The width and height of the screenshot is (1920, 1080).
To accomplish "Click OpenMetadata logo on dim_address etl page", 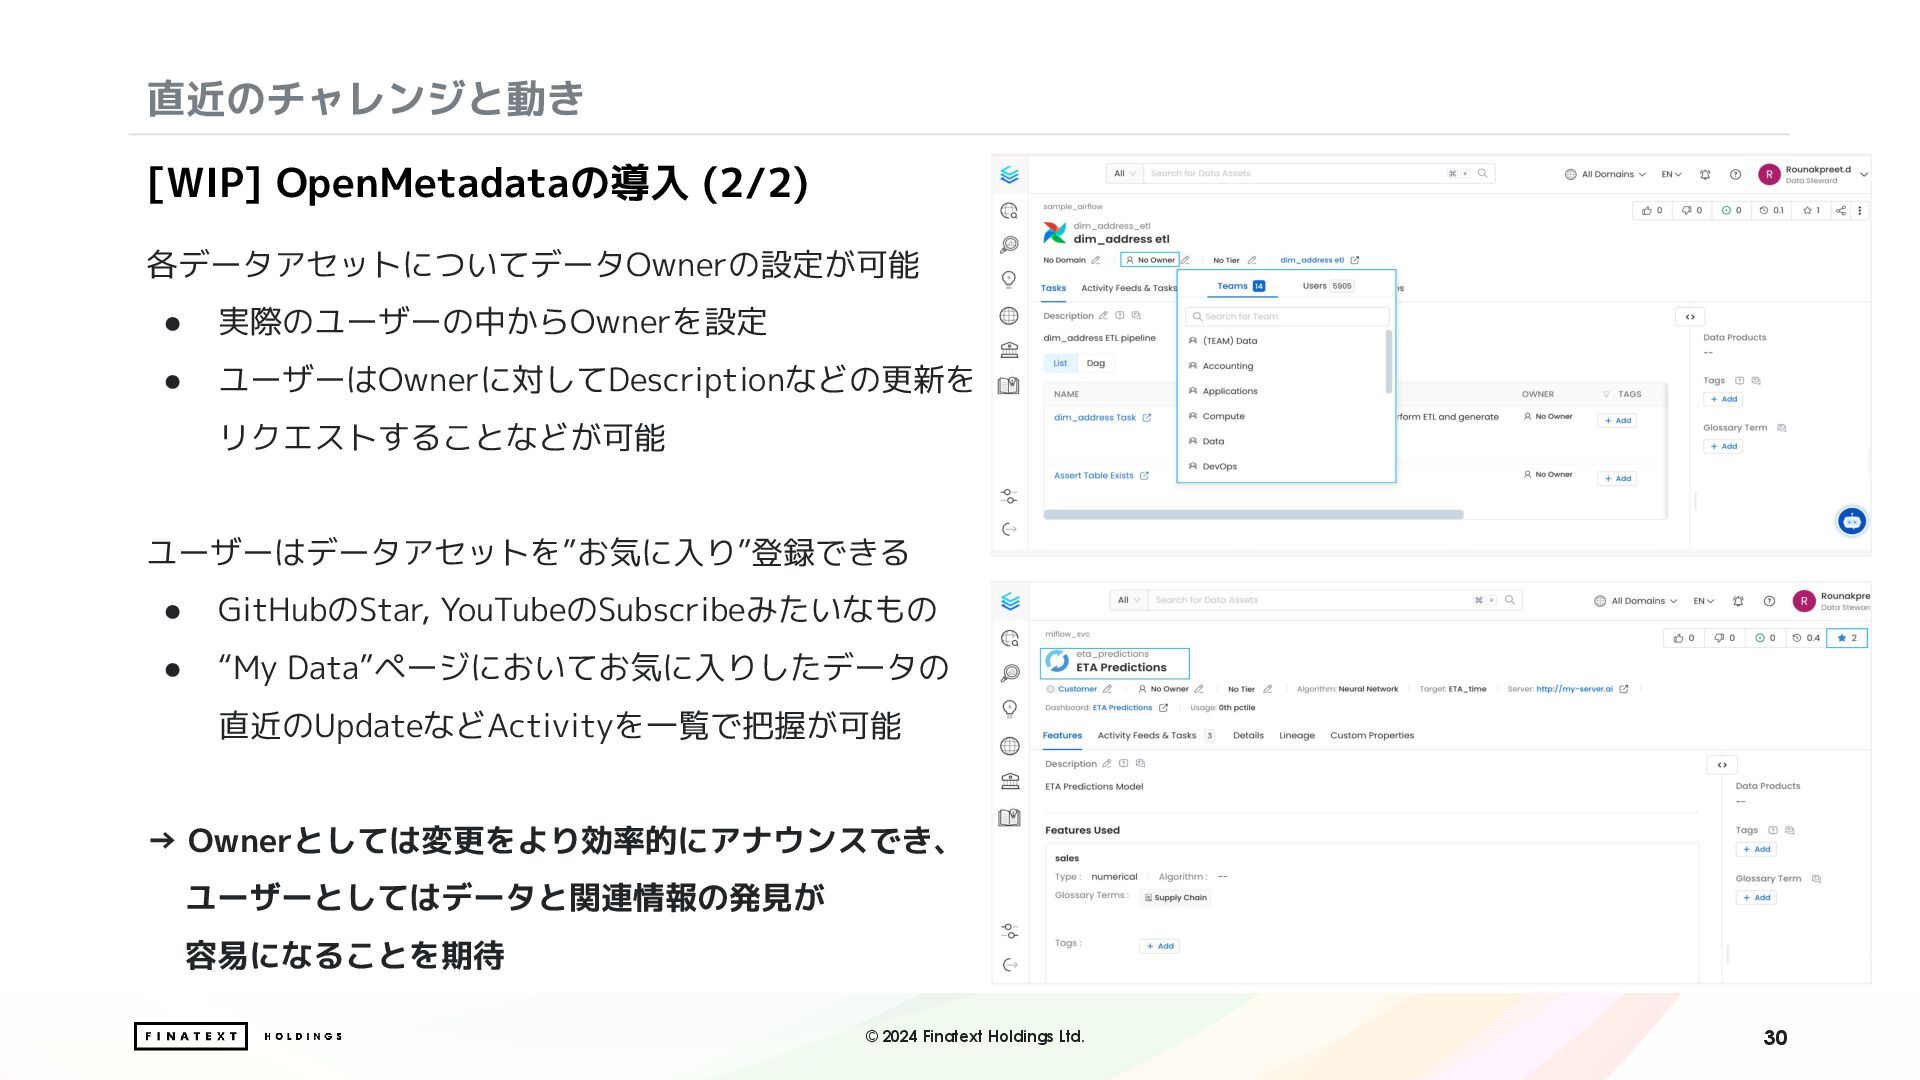I will click(x=1009, y=175).
